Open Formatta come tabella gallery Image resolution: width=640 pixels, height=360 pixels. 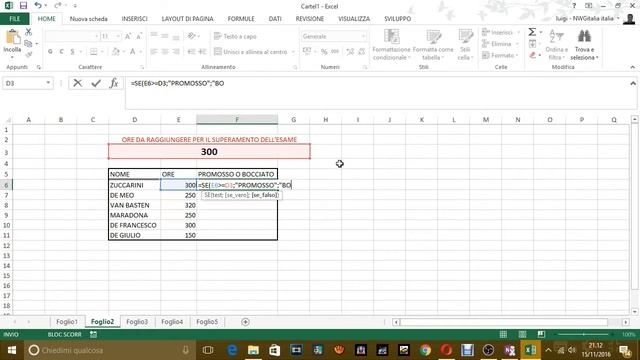[433, 45]
